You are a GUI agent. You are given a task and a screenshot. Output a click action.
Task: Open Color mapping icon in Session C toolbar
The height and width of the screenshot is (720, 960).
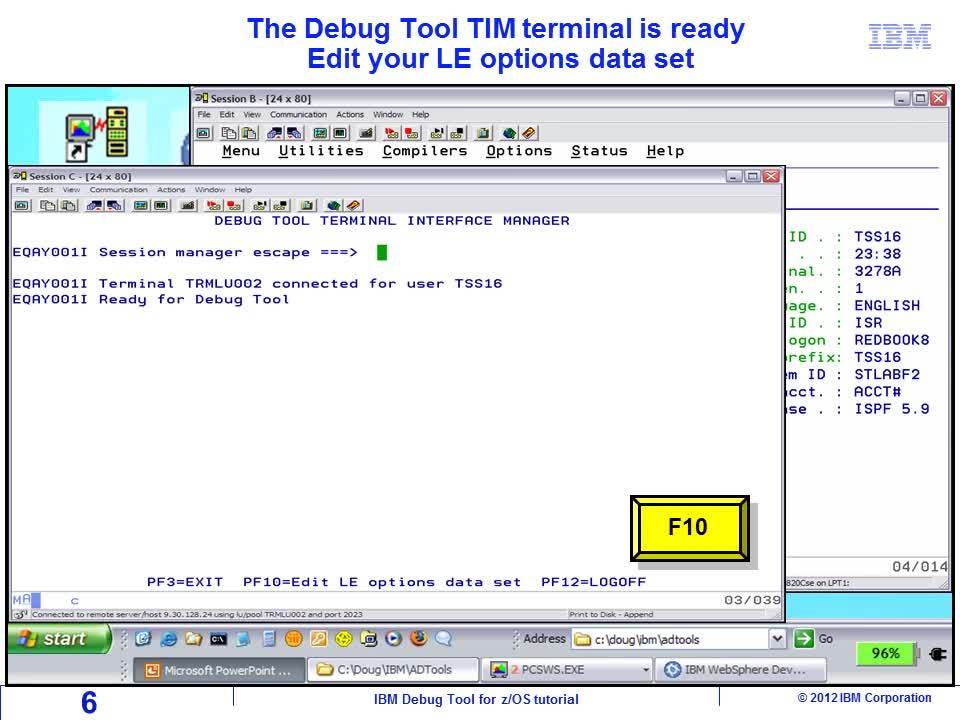(161, 206)
